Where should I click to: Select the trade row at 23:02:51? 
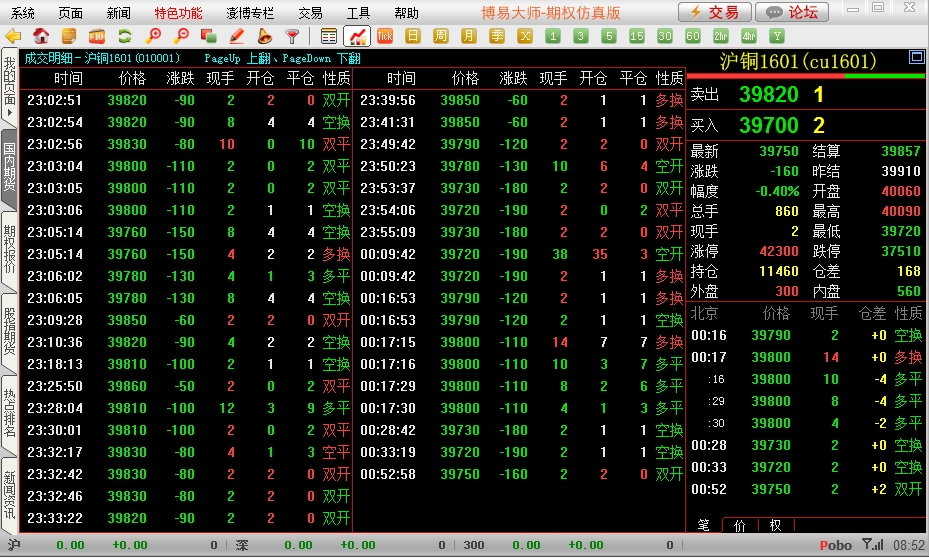(186, 100)
